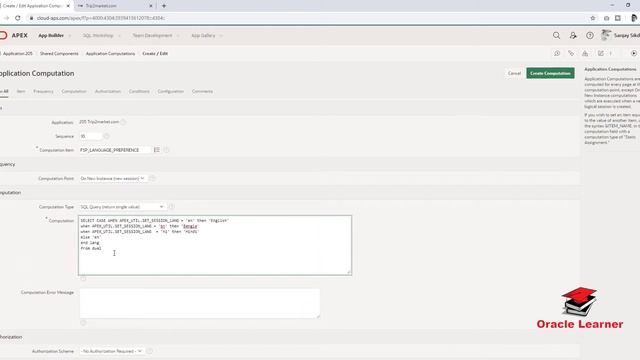The height and width of the screenshot is (360, 640).
Task: Open the Computation Item list picker icon
Action: (157, 150)
